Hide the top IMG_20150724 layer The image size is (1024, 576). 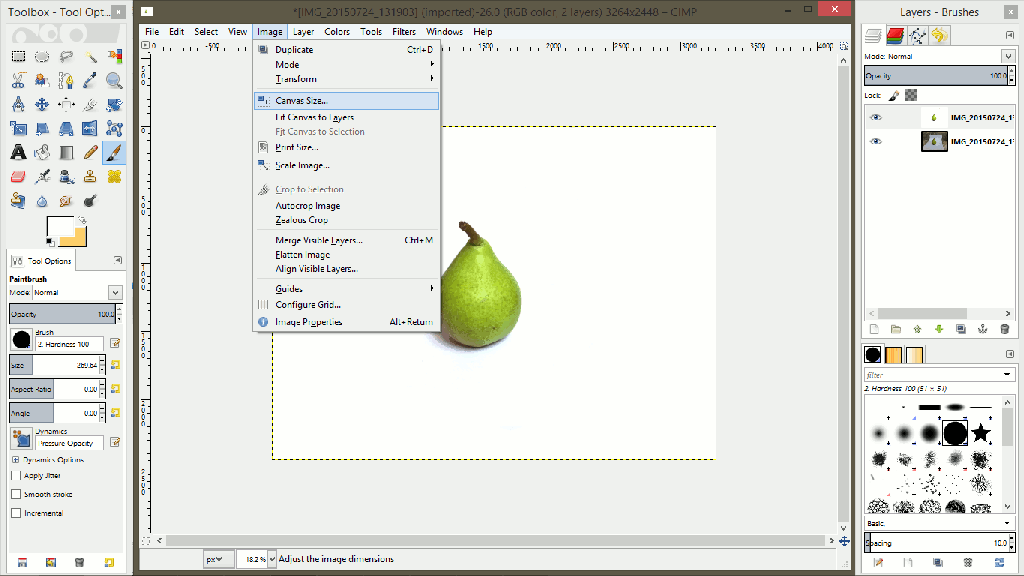point(876,118)
